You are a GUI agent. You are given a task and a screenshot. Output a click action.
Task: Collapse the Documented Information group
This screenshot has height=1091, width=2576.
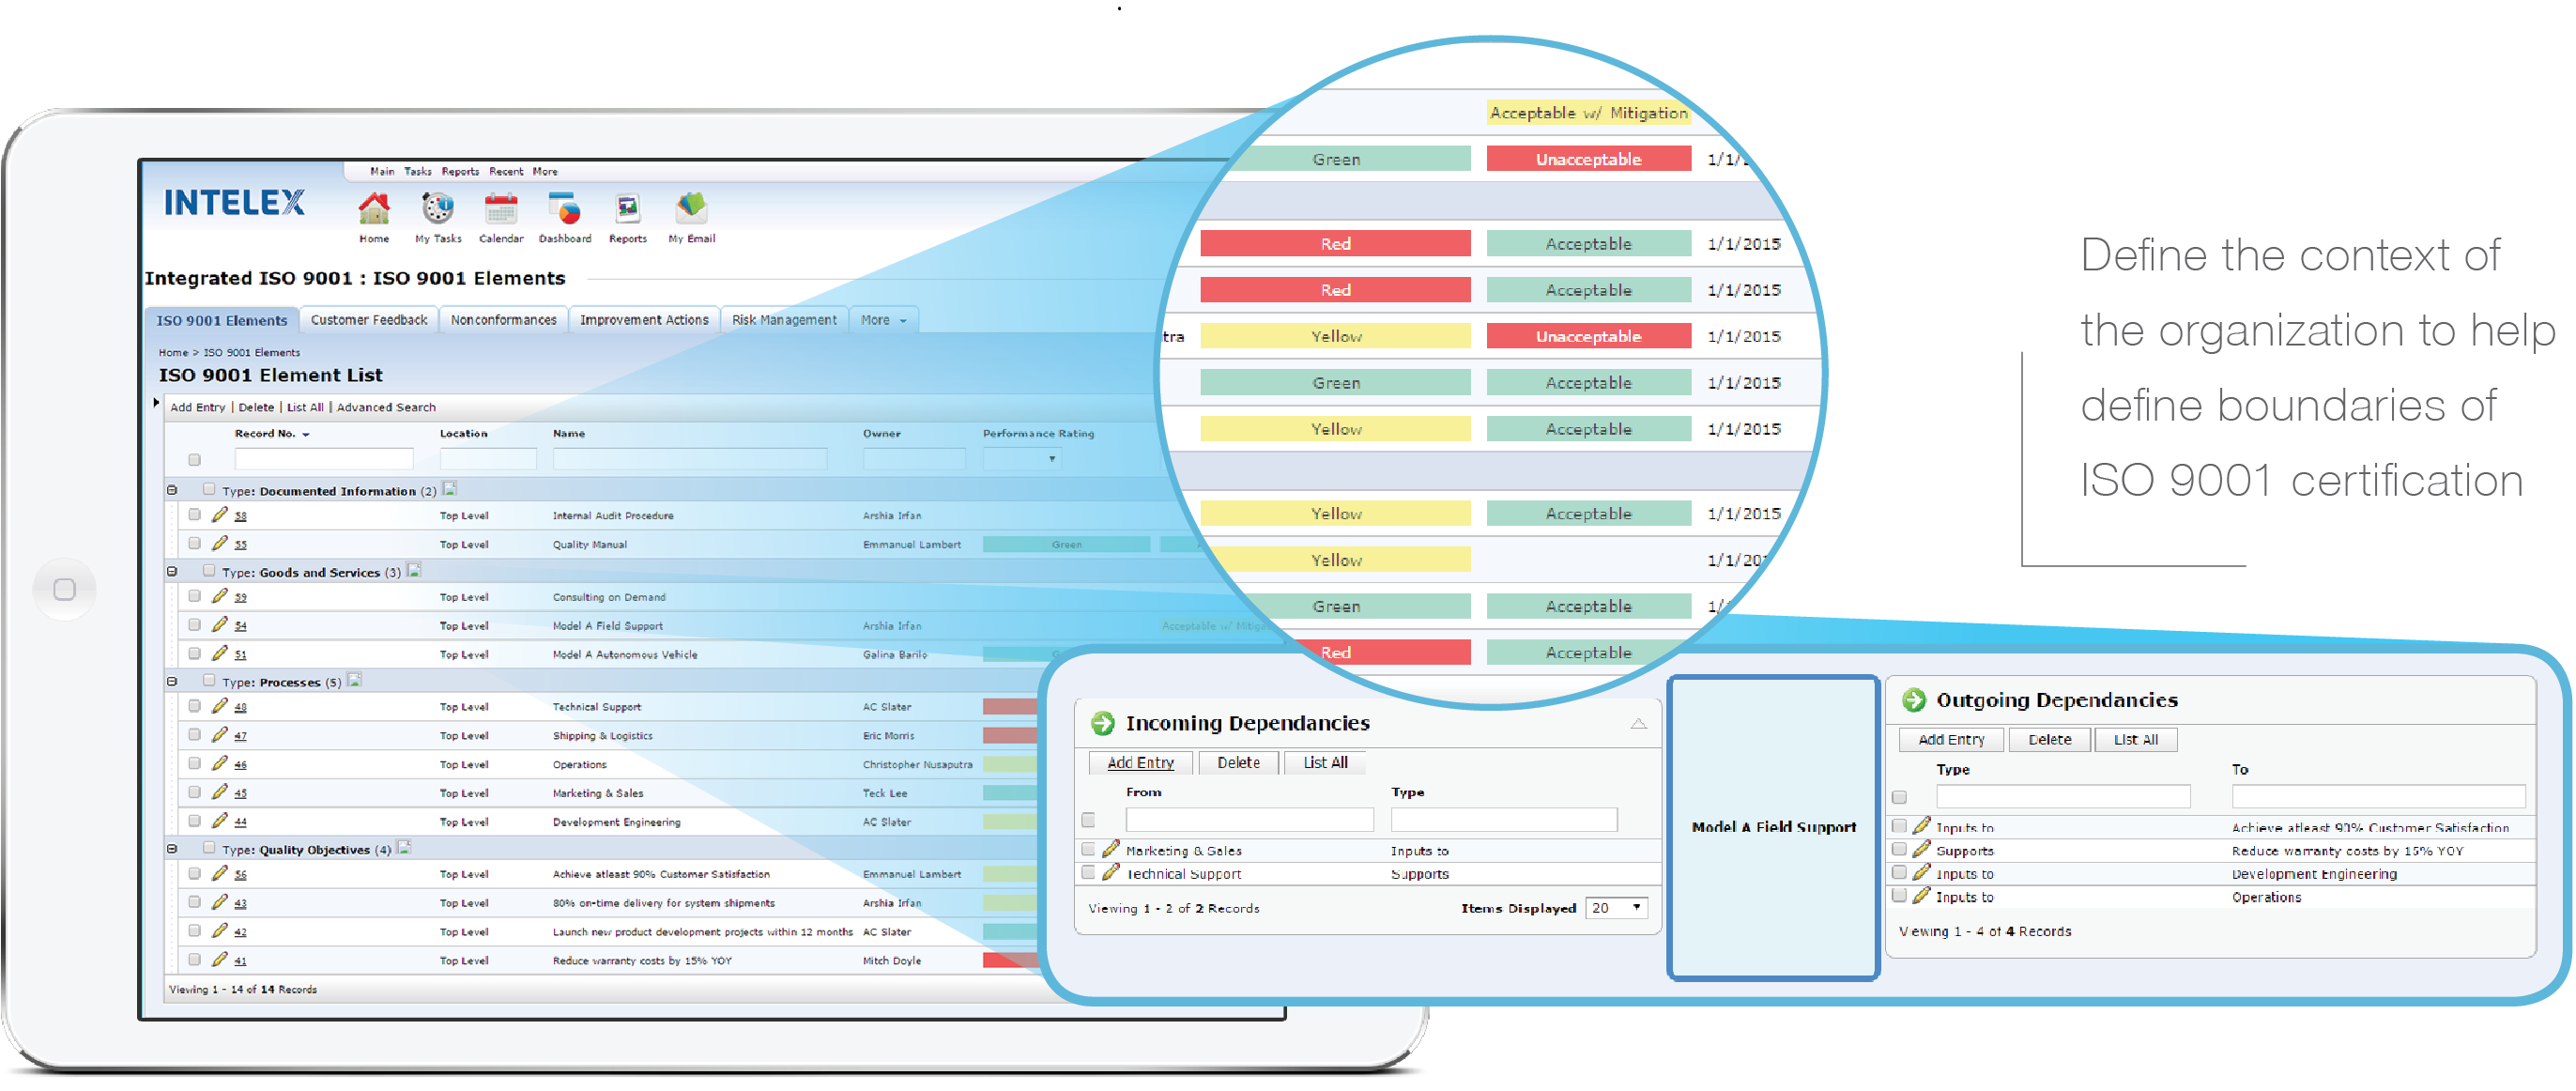click(172, 491)
